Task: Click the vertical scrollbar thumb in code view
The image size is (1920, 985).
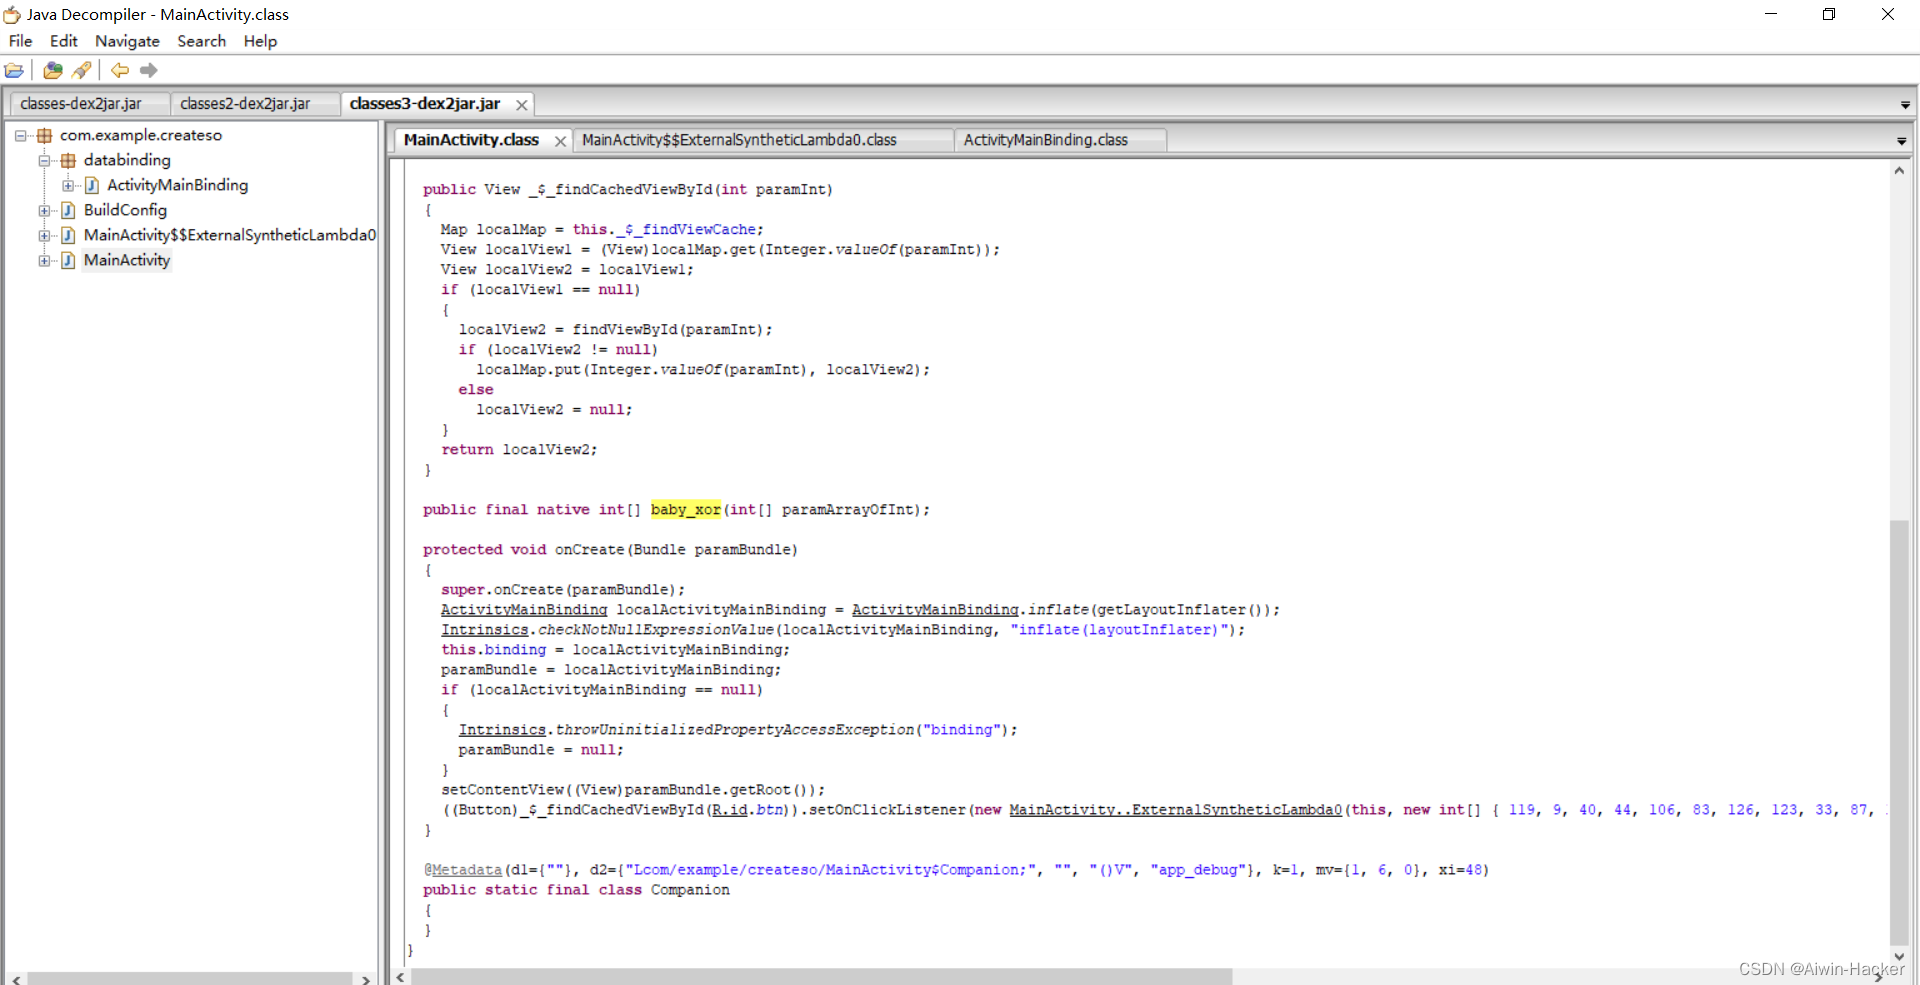Action: (x=1899, y=733)
